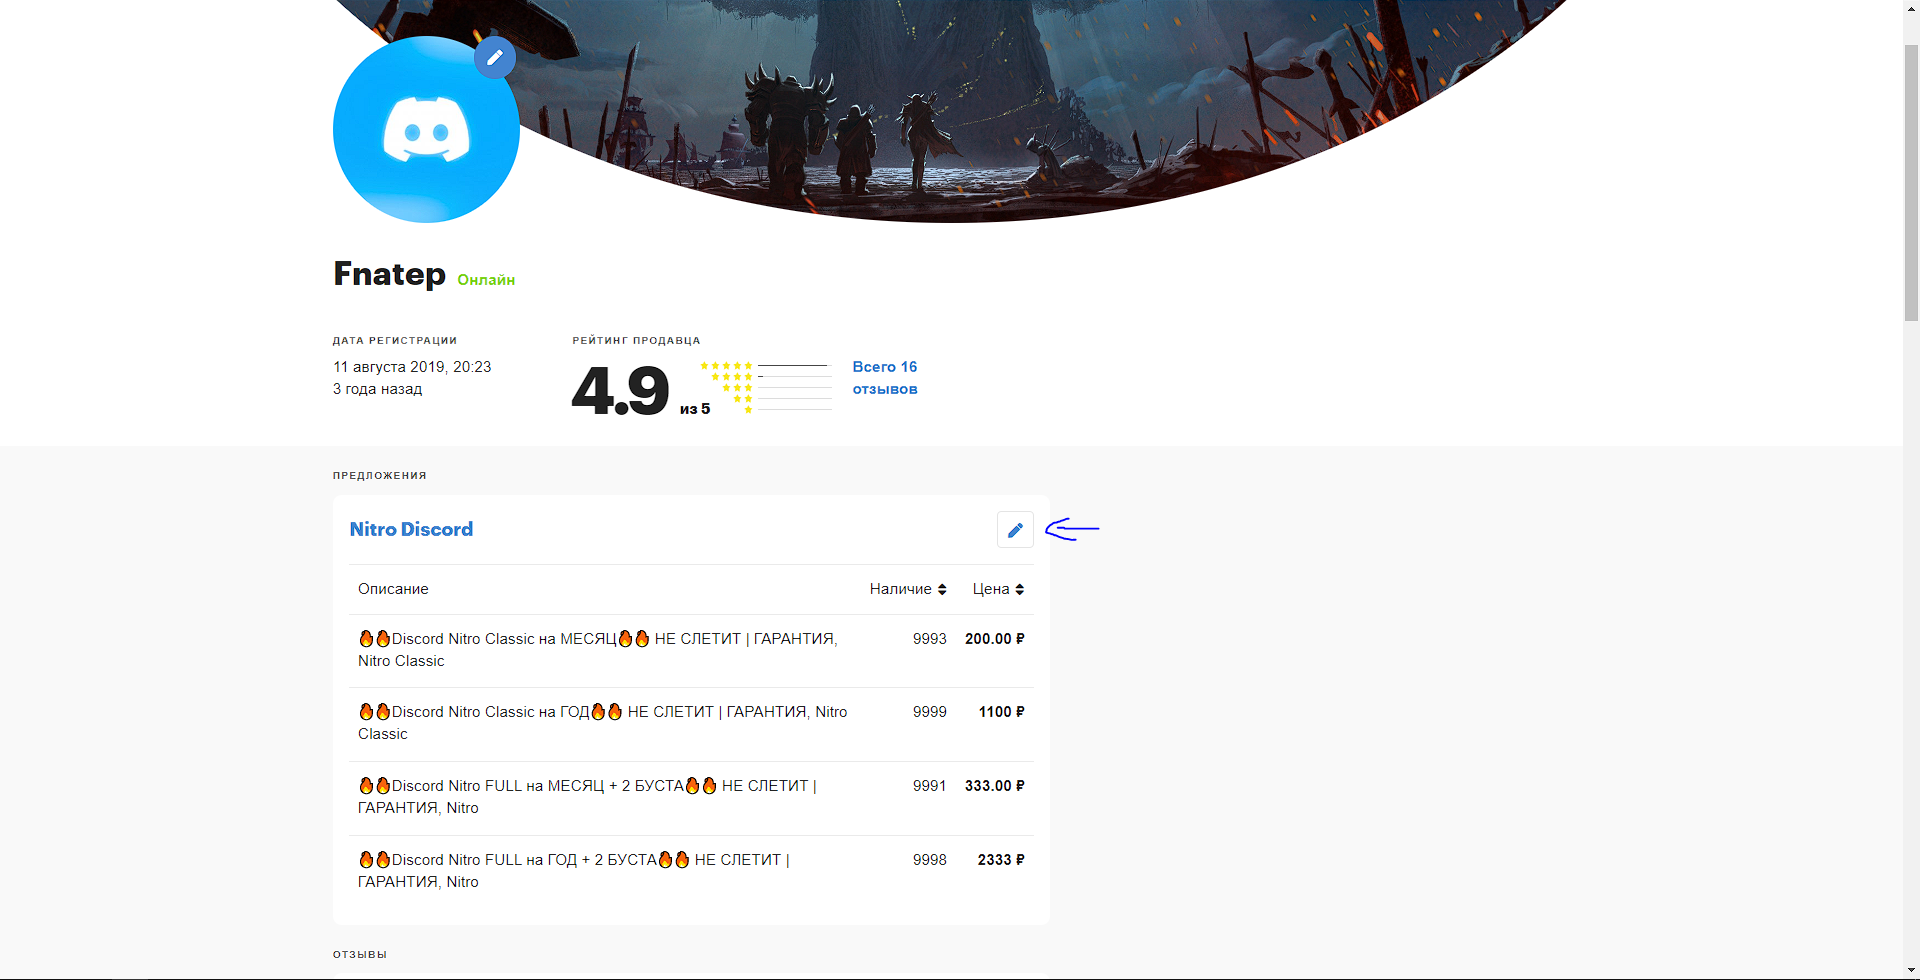Click the Описание column header
This screenshot has height=980, width=1920.
click(x=393, y=589)
